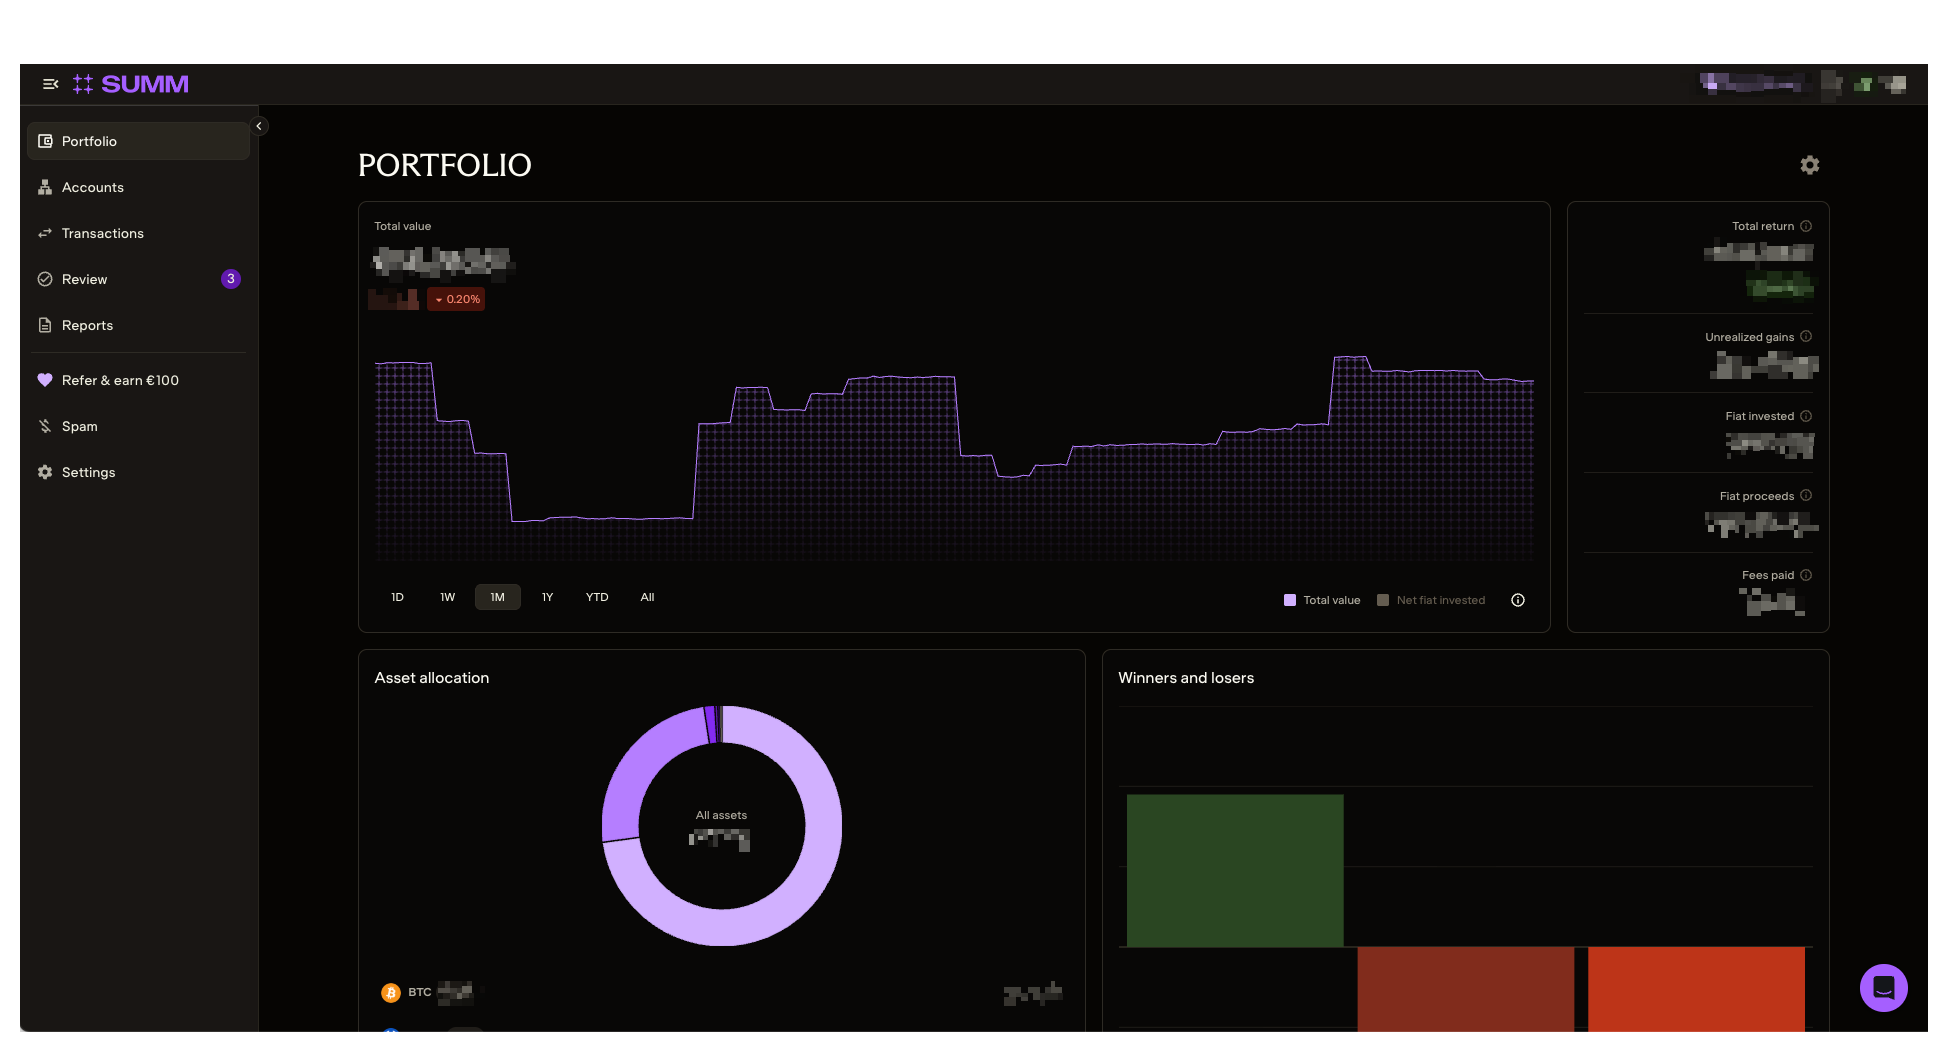Open portfolio settings via the gear icon
This screenshot has height=1052, width=1948.
[1809, 165]
